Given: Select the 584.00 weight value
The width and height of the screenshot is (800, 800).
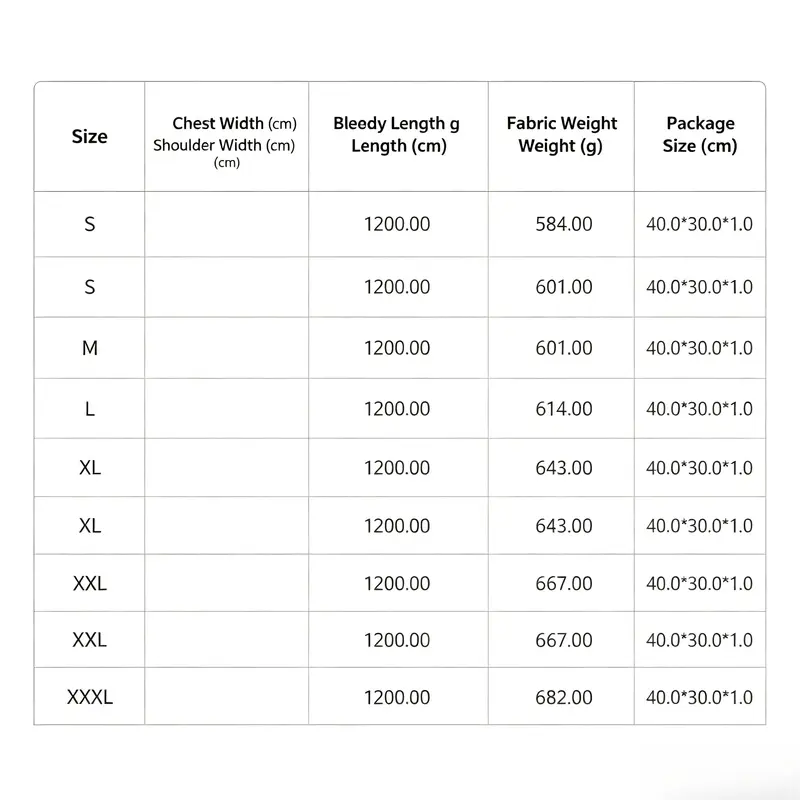Looking at the screenshot, I should [x=564, y=224].
